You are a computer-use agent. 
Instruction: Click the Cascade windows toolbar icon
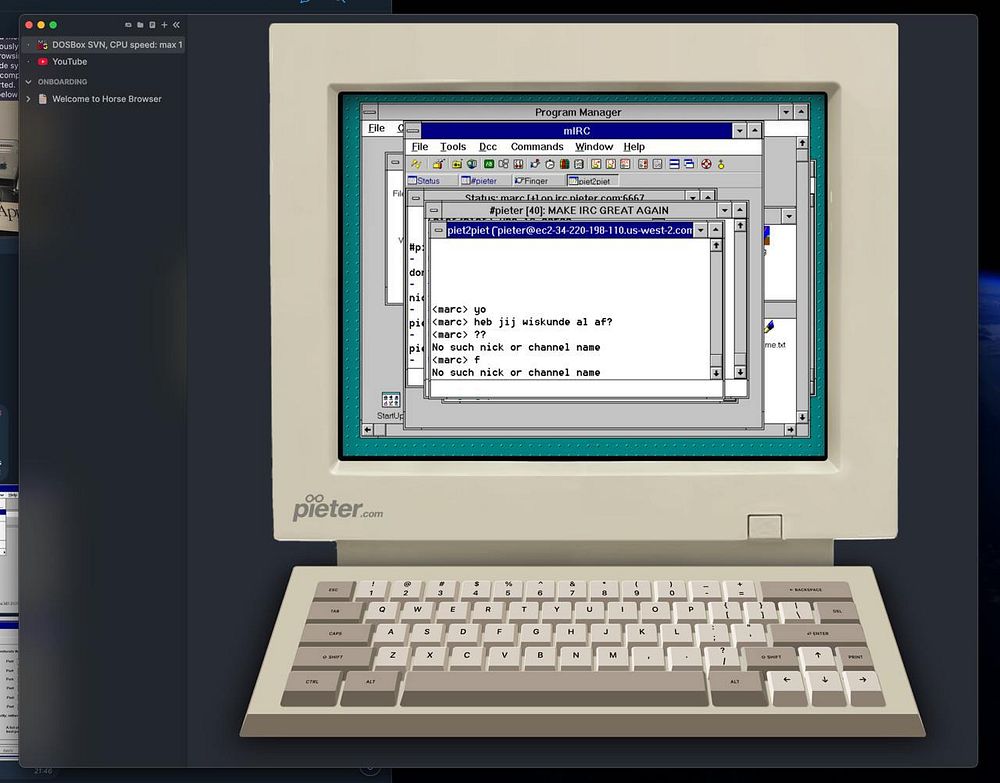click(x=689, y=164)
